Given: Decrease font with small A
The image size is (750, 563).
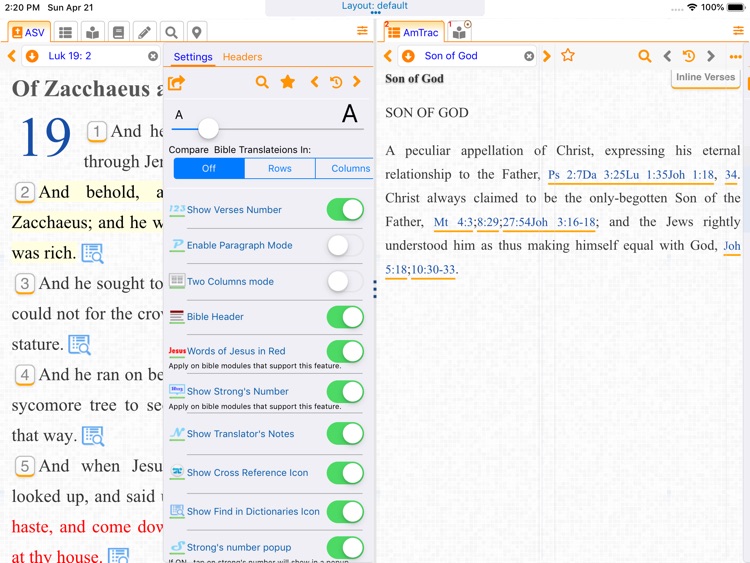Looking at the screenshot, I should 179,115.
